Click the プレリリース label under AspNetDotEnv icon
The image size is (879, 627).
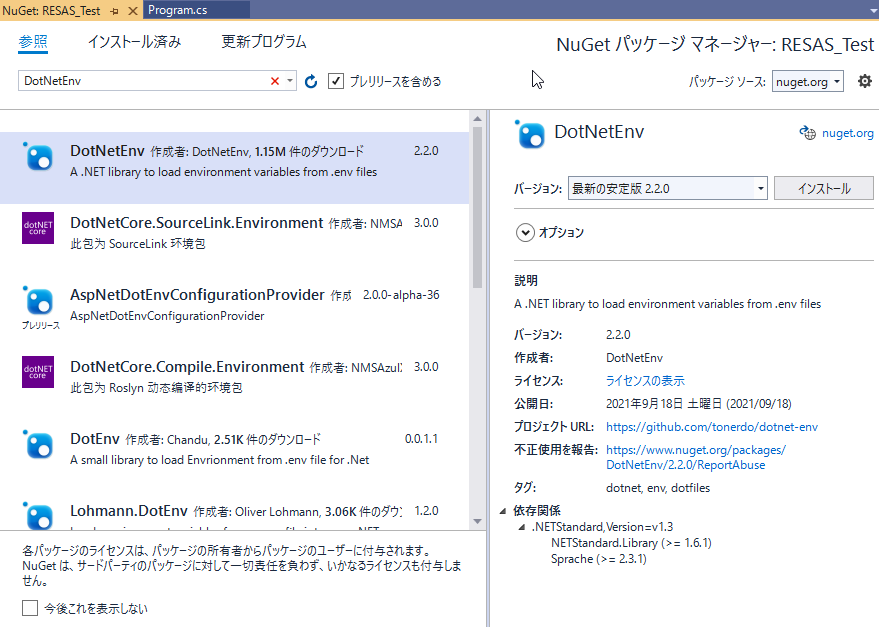40,325
